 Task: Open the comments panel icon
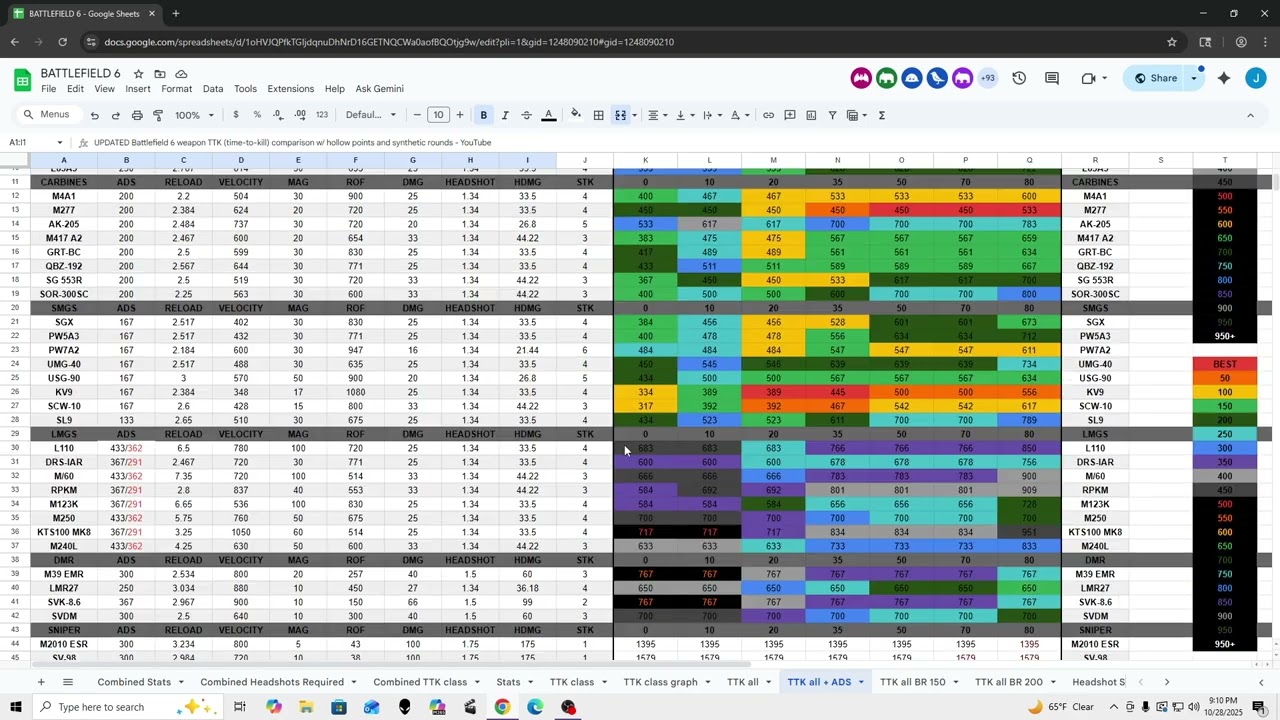pos(1052,78)
